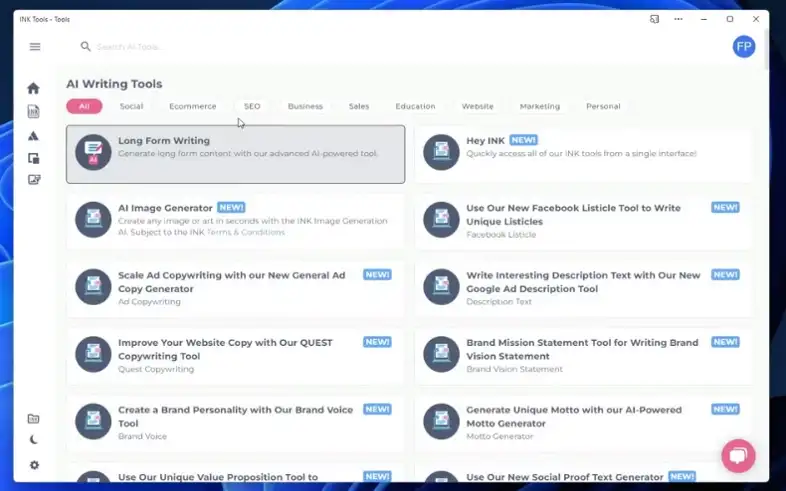Open Google Ad Description Tool title
786x491 pixels.
pyautogui.click(x=583, y=282)
